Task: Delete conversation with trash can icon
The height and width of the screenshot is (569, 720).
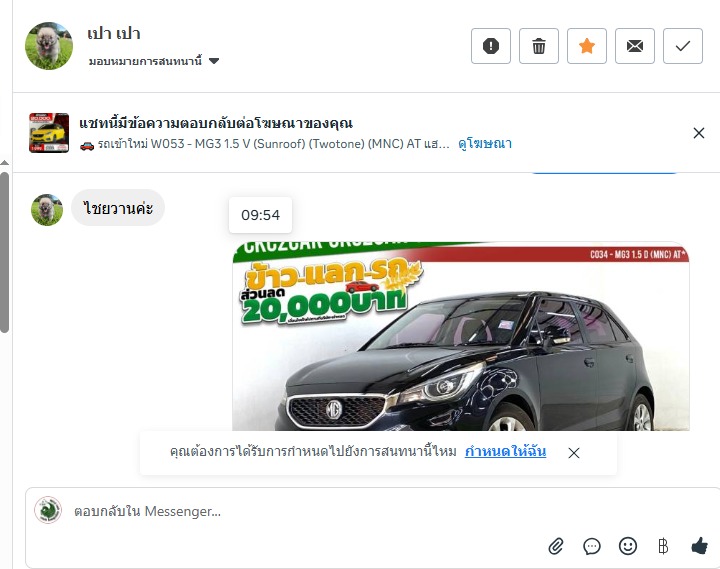Action: 539,46
